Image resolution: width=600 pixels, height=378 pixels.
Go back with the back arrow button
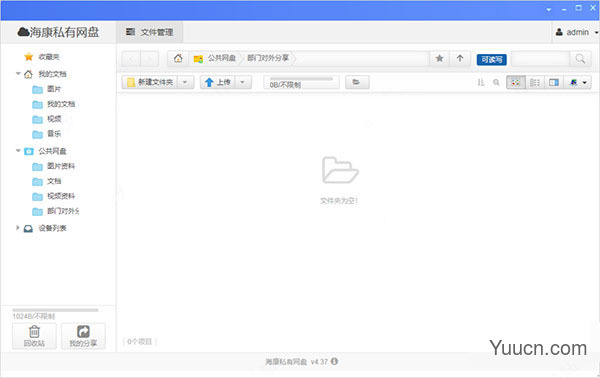point(131,59)
